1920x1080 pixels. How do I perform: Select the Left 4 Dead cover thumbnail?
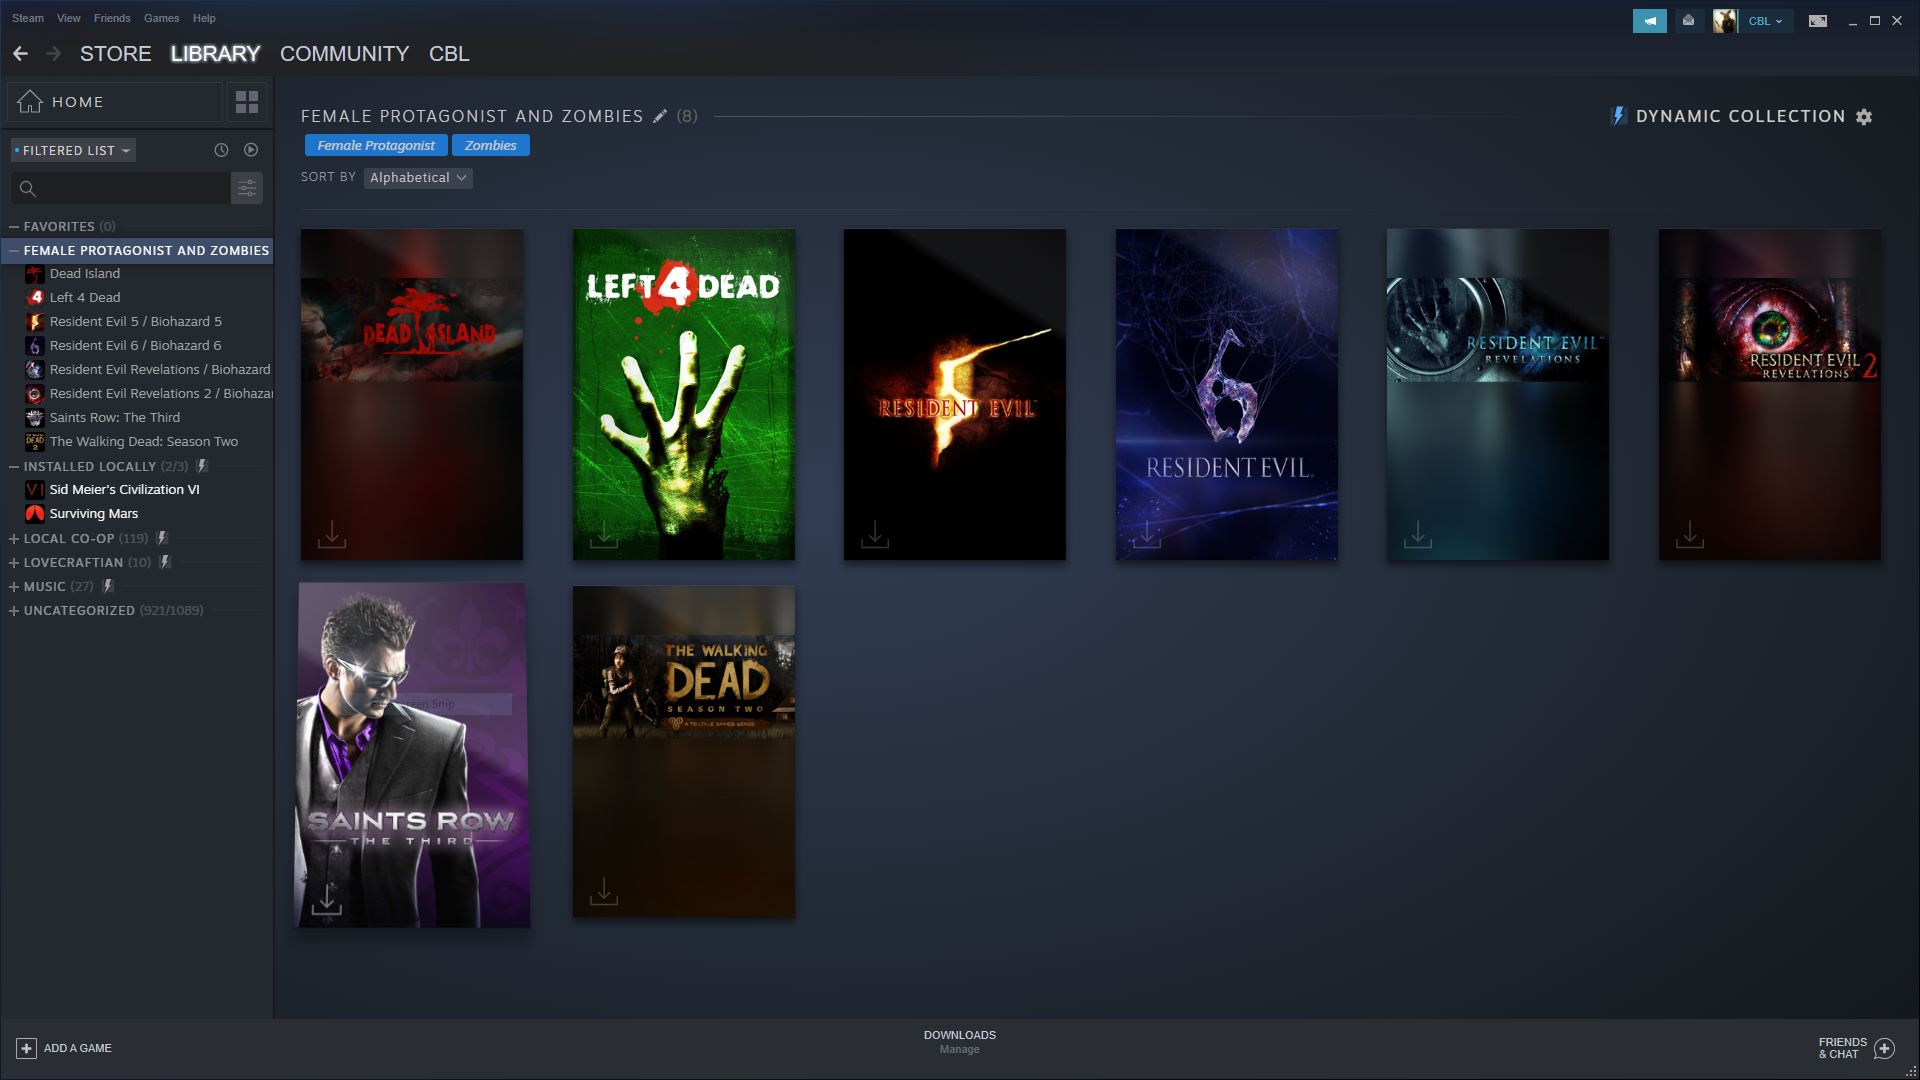[x=683, y=394]
